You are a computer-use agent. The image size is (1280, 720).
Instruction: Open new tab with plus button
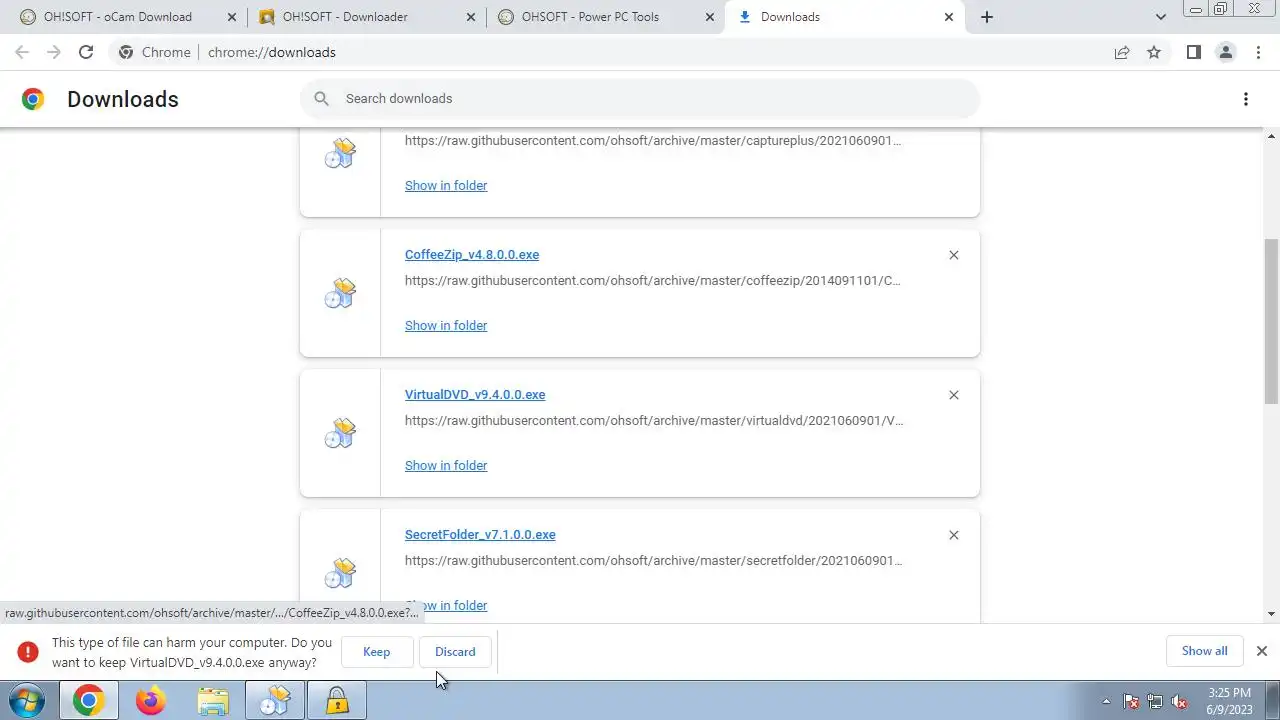[x=987, y=17]
